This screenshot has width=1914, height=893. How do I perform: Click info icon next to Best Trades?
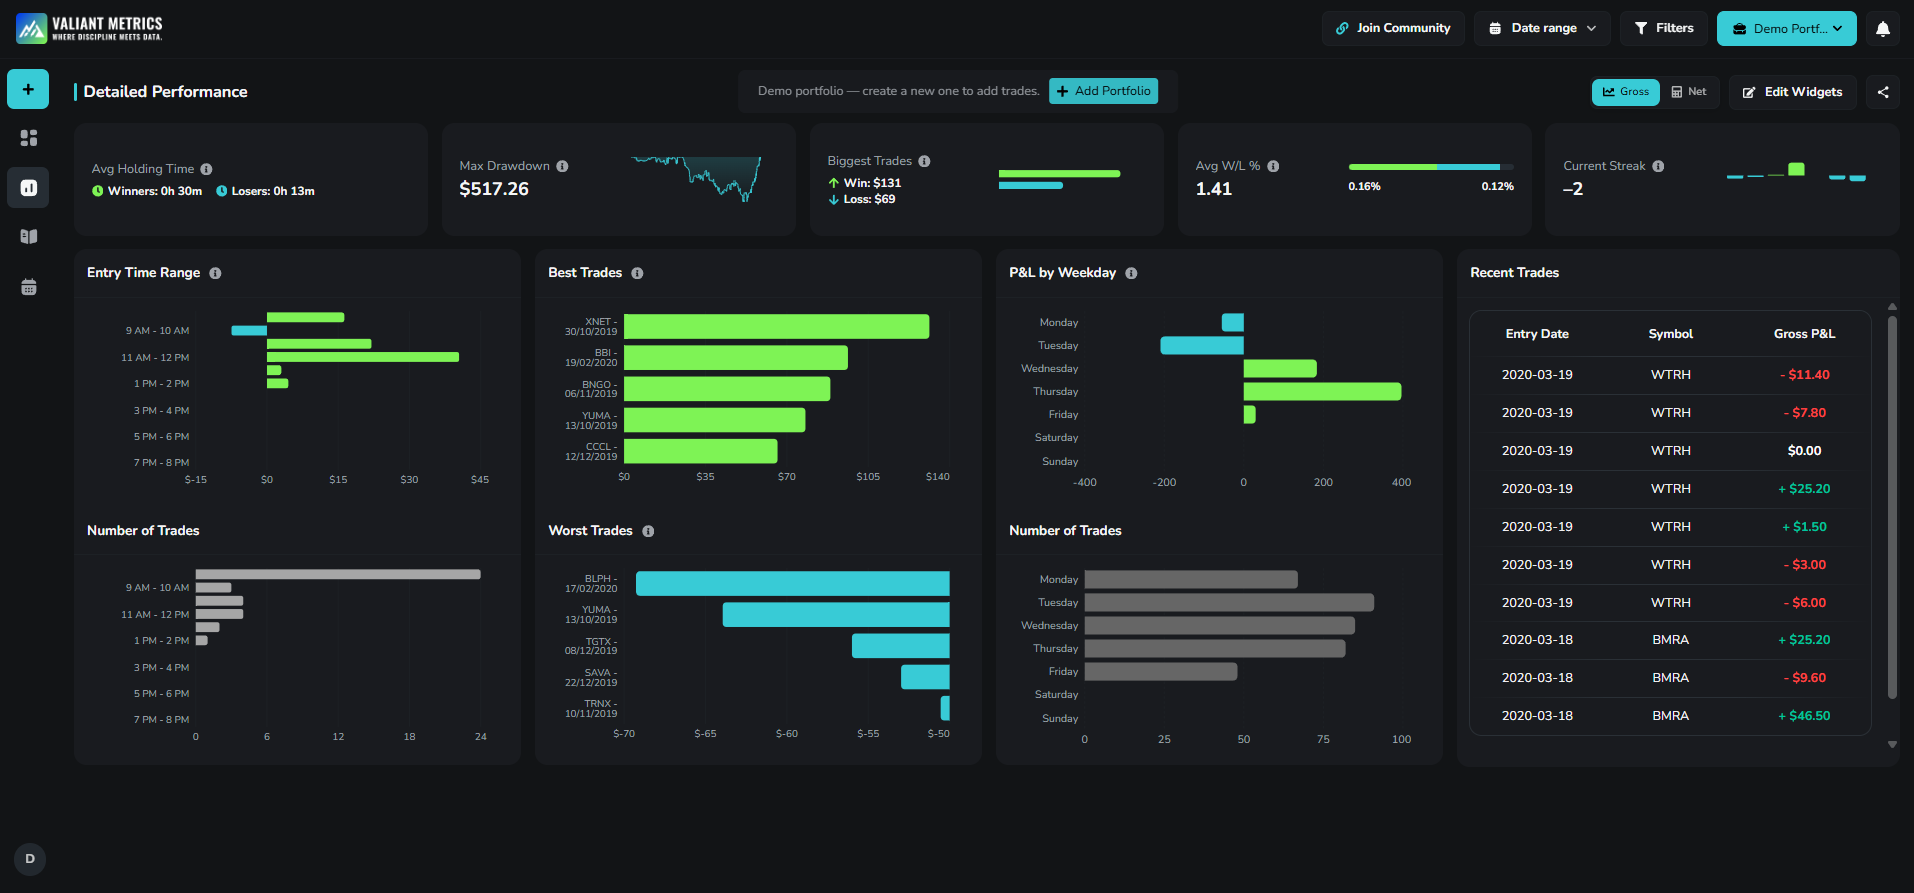click(x=637, y=273)
